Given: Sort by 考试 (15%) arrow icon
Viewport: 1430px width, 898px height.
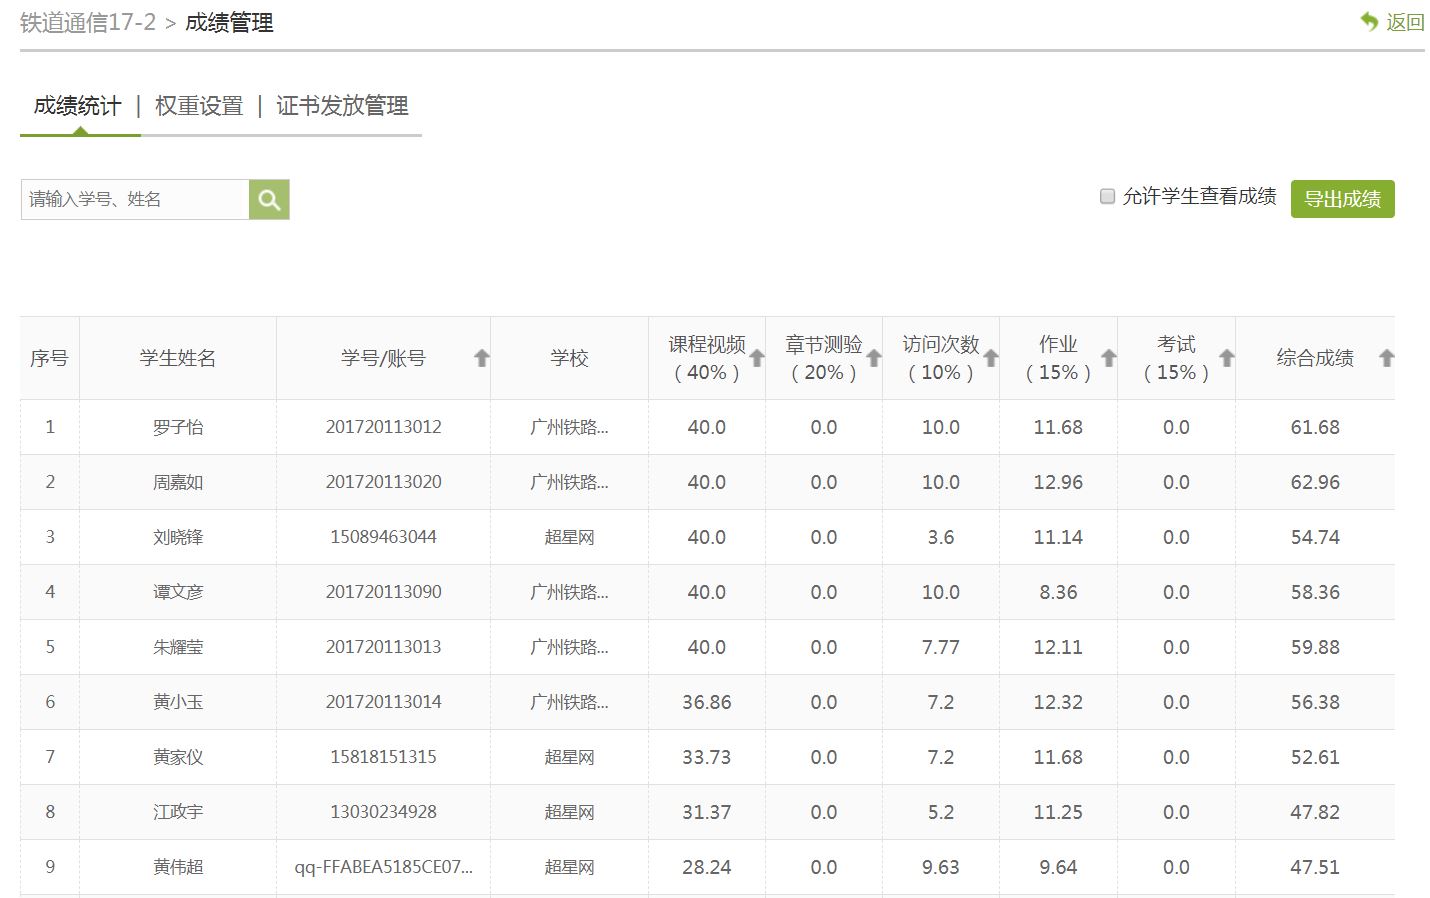Looking at the screenshot, I should tap(1227, 358).
